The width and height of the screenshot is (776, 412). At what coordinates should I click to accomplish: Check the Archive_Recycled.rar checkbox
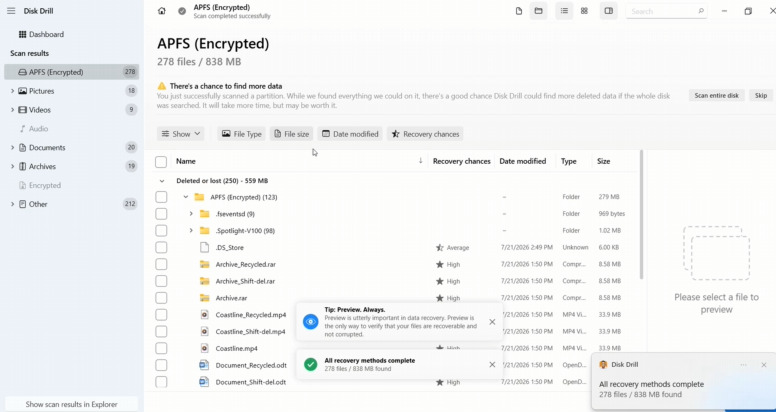(x=161, y=264)
